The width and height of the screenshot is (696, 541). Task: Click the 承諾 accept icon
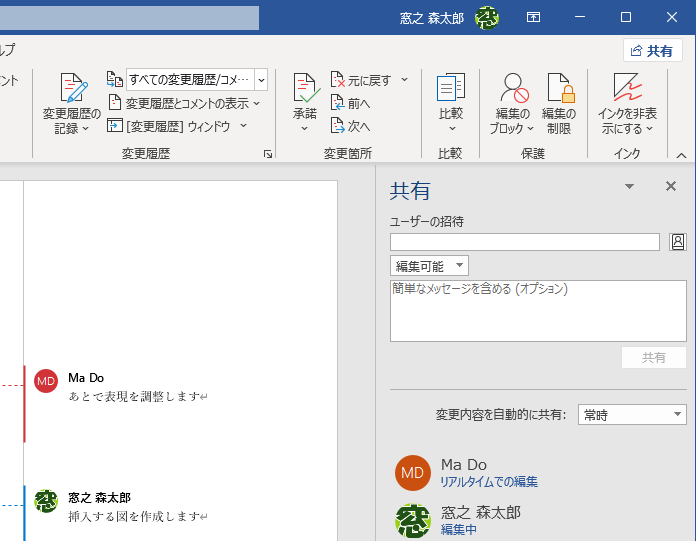305,88
